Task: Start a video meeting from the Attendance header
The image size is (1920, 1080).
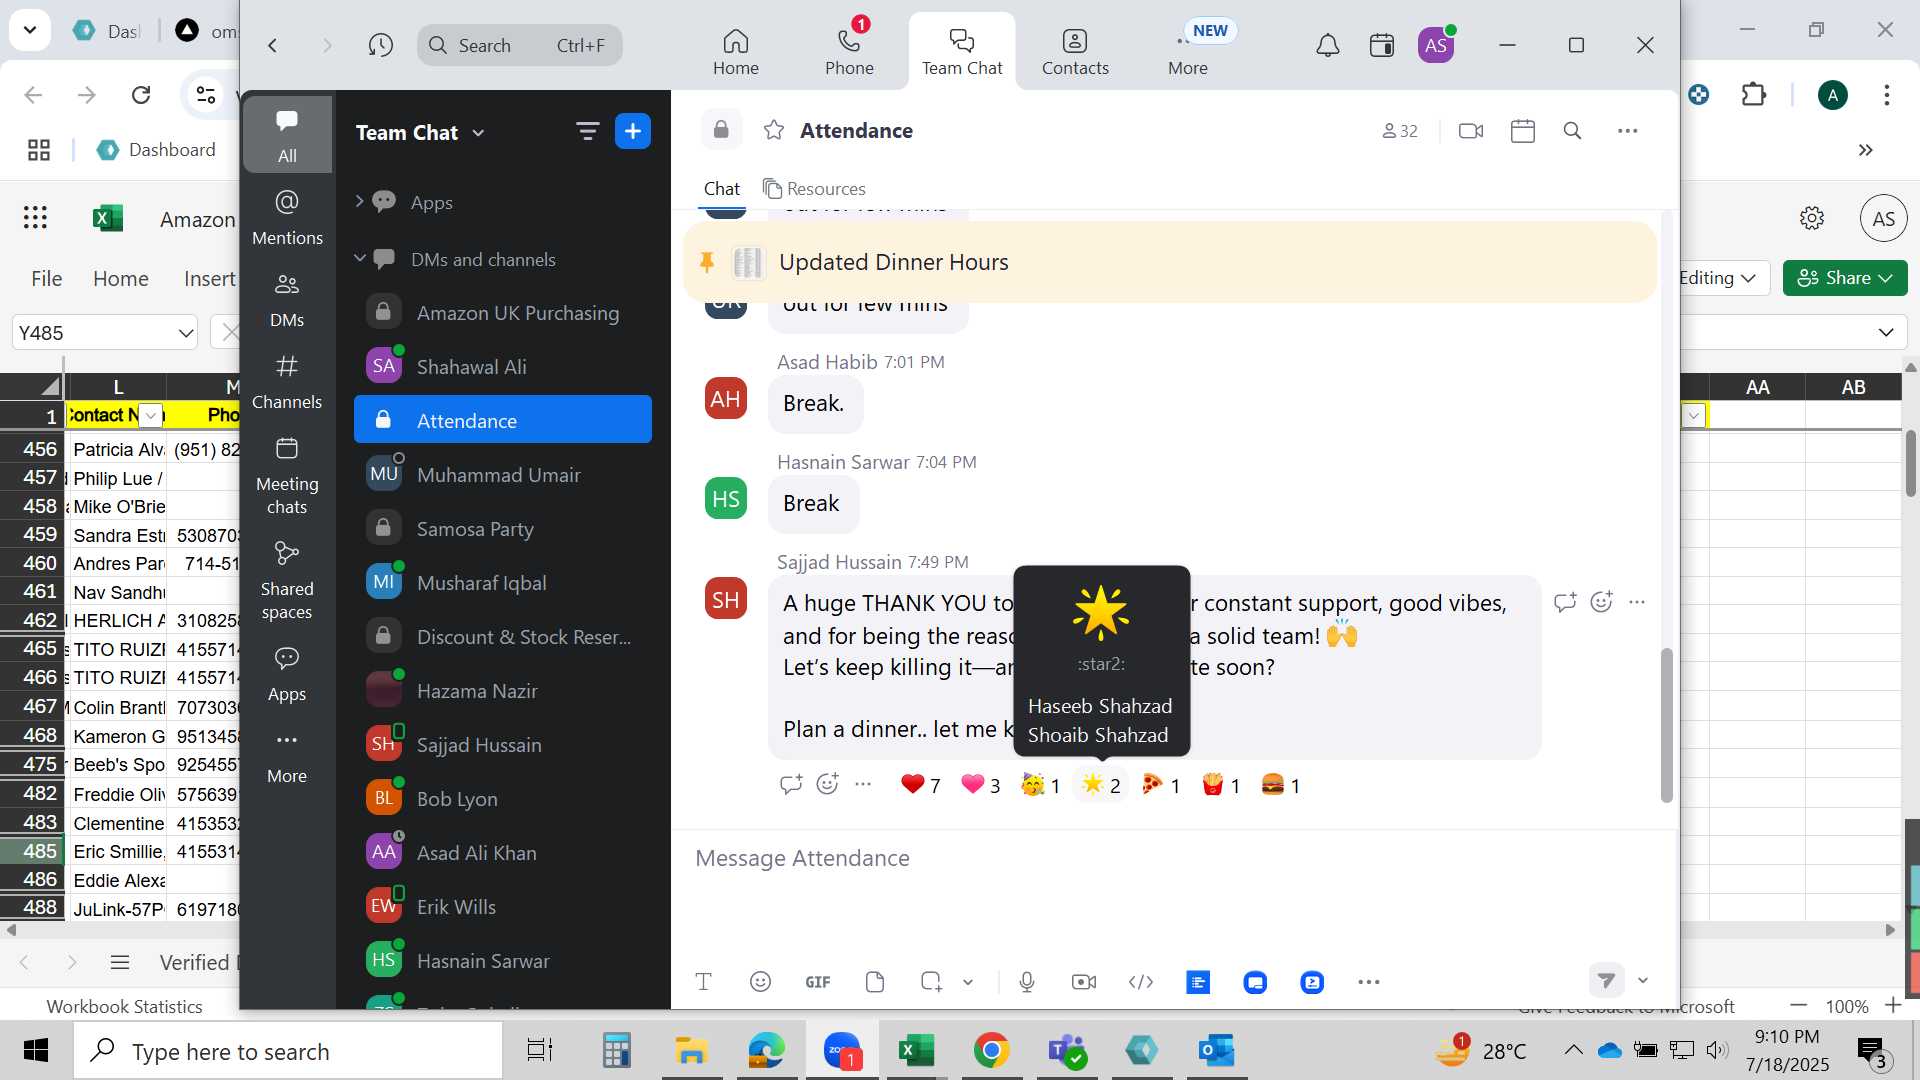Action: coord(1471,131)
